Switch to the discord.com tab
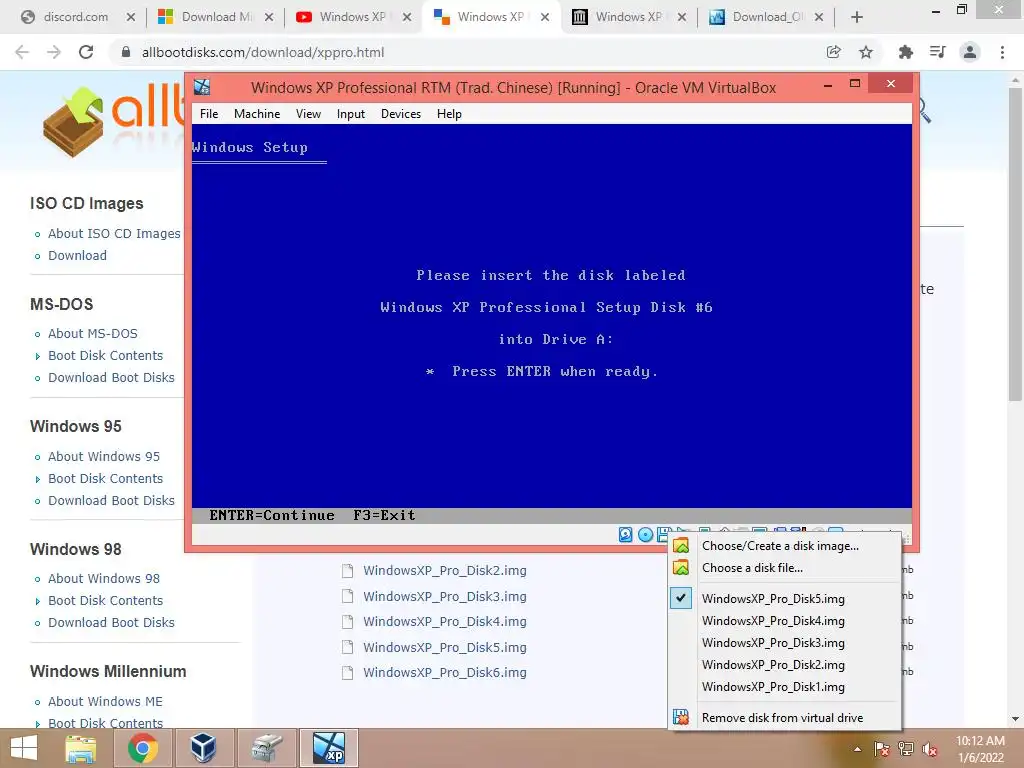 [x=76, y=18]
